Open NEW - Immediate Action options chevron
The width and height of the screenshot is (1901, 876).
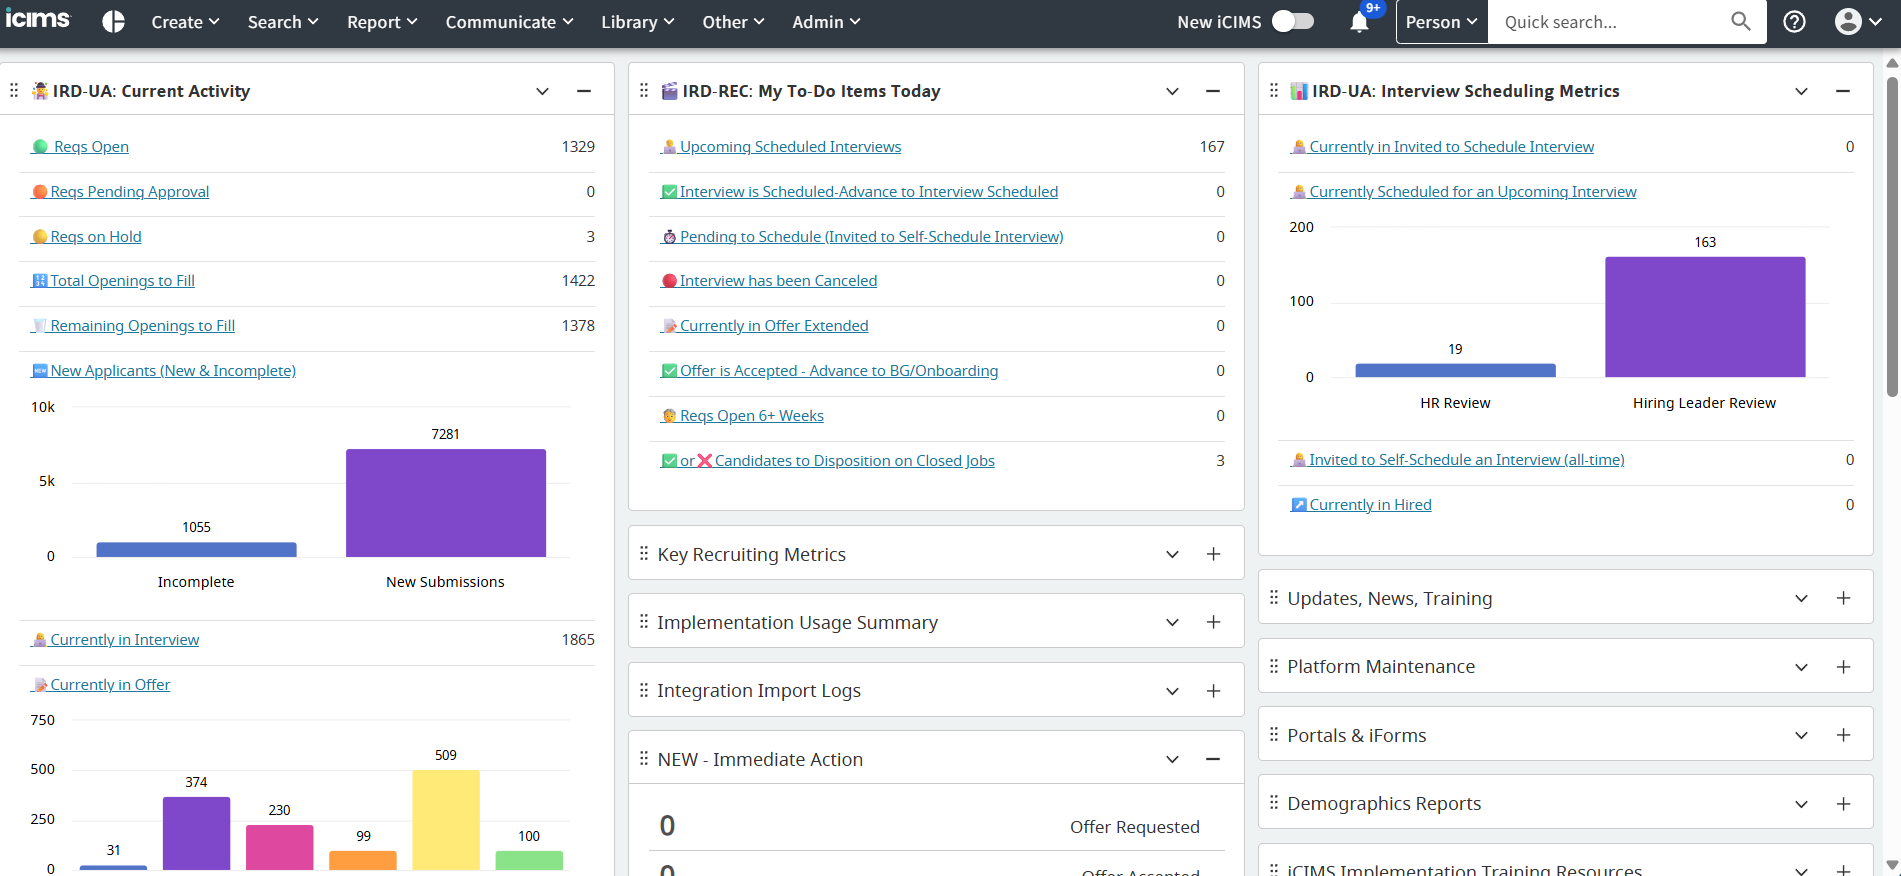pos(1172,759)
